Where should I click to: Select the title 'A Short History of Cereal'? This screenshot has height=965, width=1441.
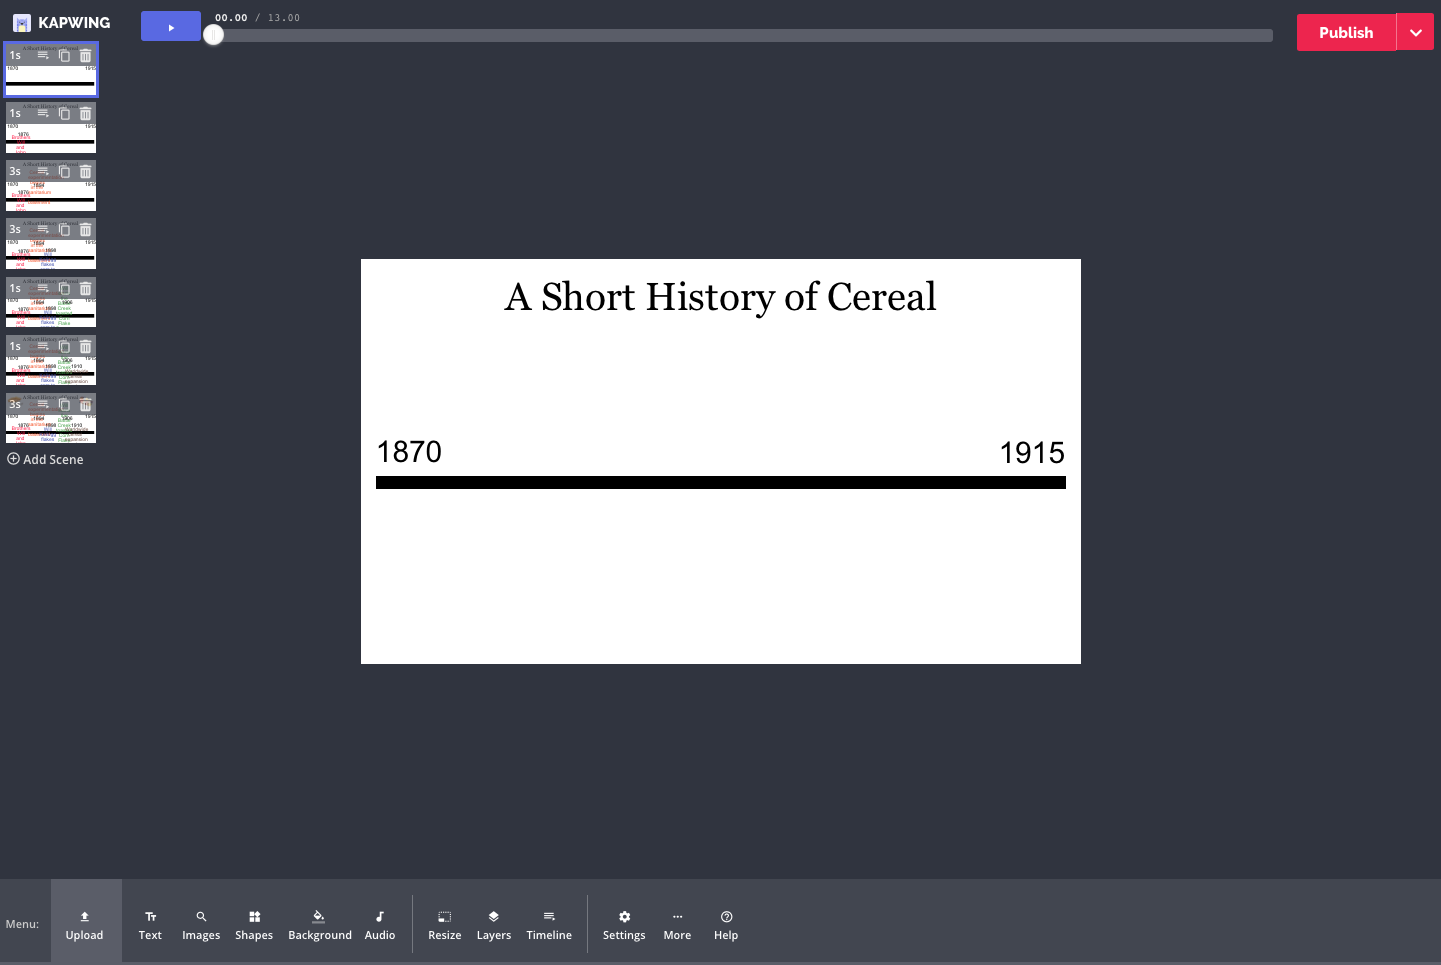tap(721, 297)
